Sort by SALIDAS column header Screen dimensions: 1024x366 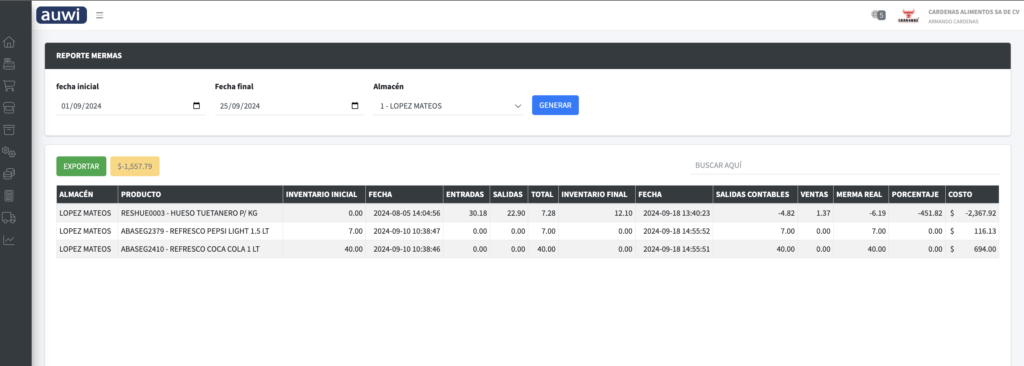(509, 194)
